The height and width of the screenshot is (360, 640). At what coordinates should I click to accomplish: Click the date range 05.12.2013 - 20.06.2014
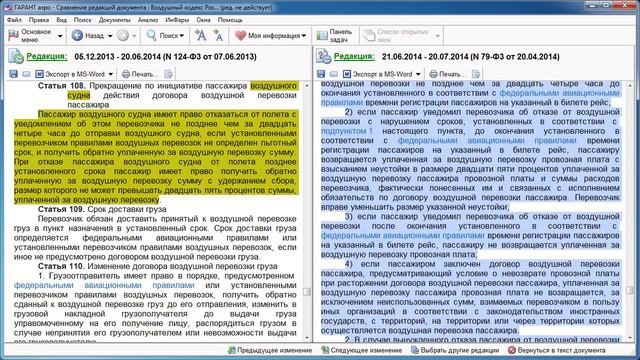[x=117, y=56]
